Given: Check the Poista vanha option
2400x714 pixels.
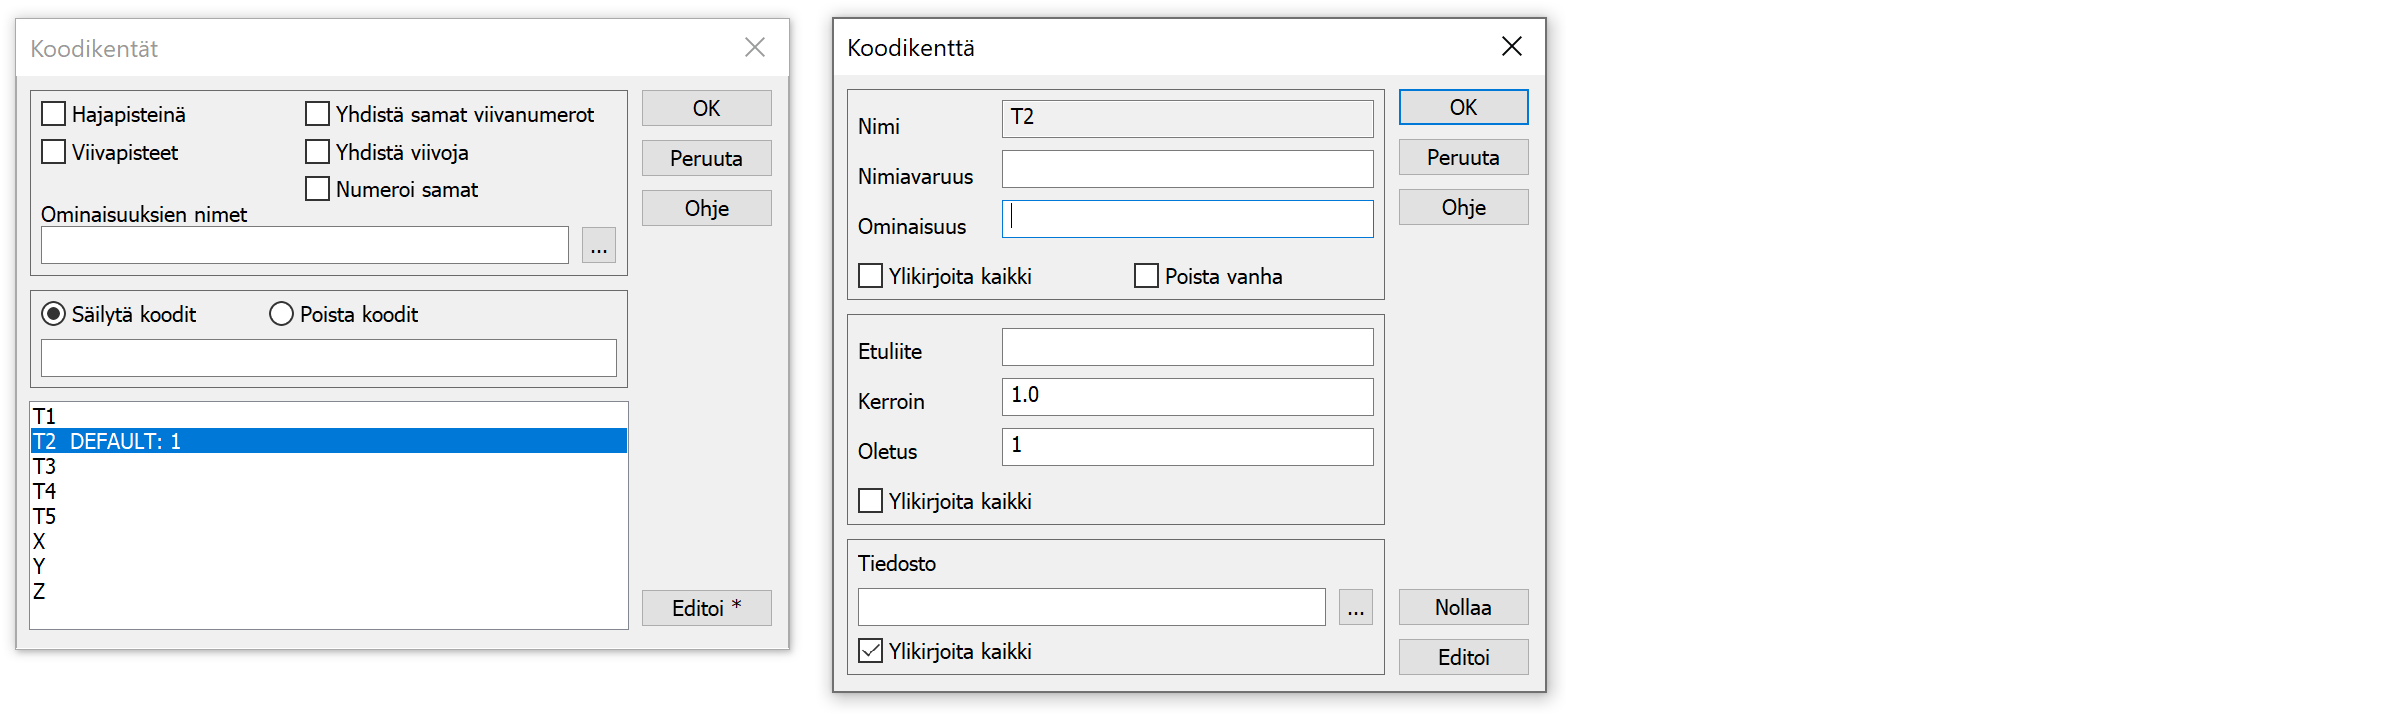Looking at the screenshot, I should (x=1146, y=276).
